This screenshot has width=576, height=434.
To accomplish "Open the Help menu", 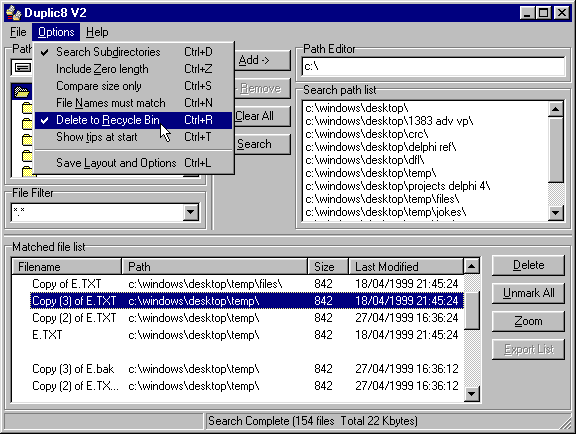I will pos(97,32).
